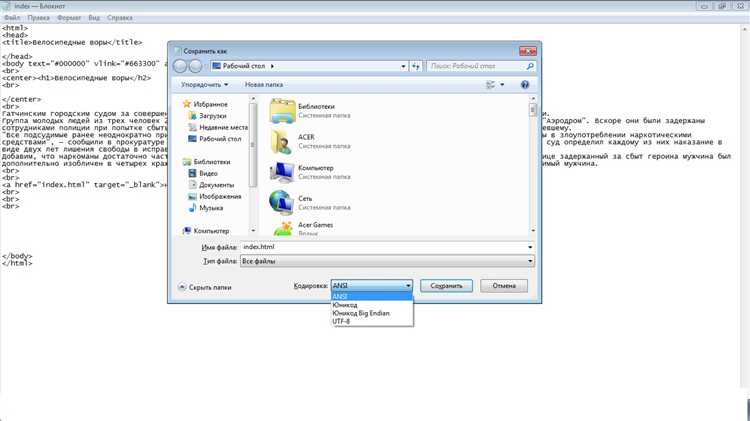Click the Рабочий стол address bar path
Screen dimensions: 750x421
[243, 66]
